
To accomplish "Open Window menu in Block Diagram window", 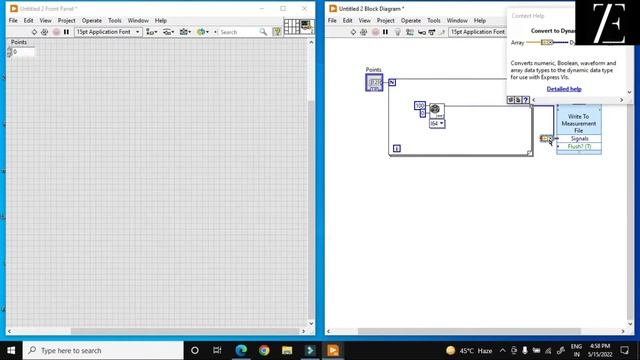I will click(457, 20).
